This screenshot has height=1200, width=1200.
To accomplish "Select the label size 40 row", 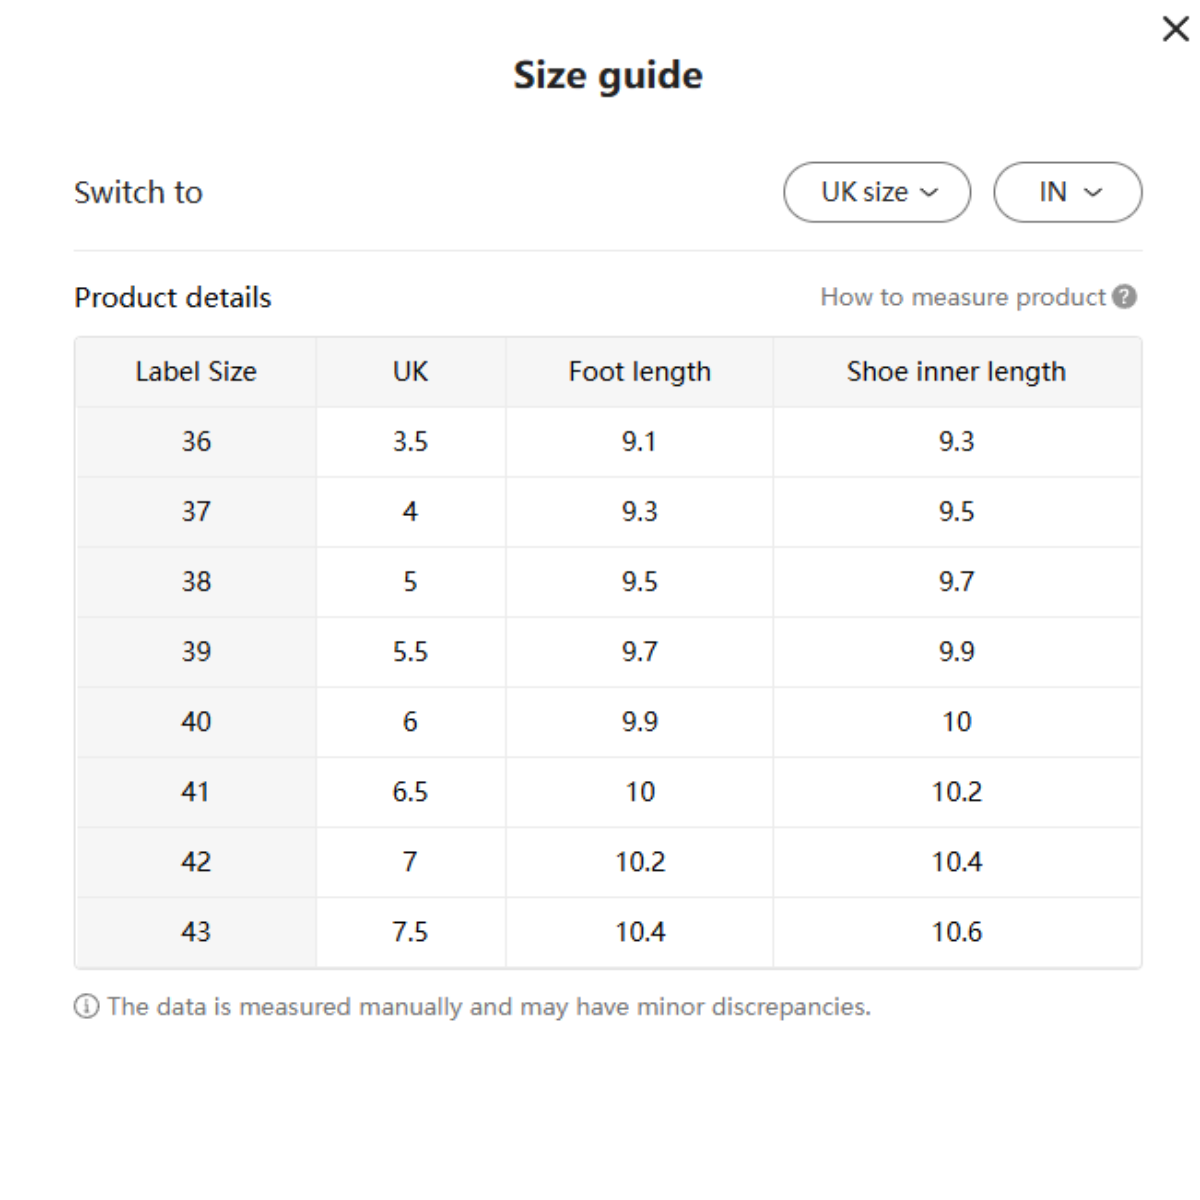I will [x=196, y=722].
